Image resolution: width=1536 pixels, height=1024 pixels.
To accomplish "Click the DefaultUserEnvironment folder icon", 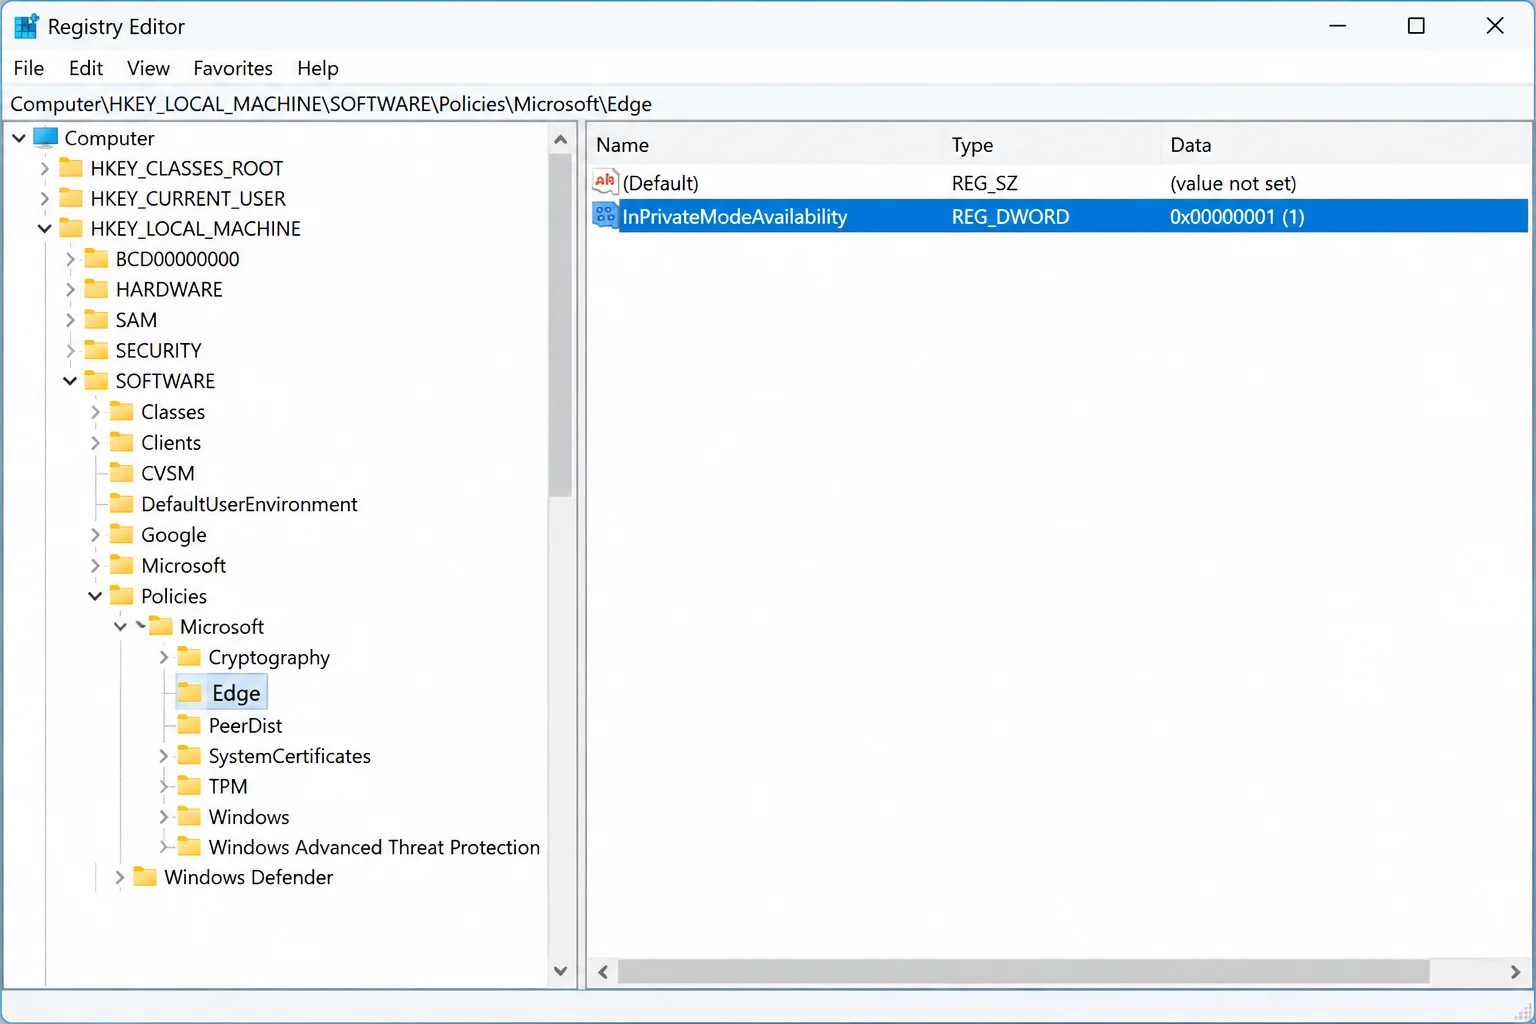I will pos(121,504).
